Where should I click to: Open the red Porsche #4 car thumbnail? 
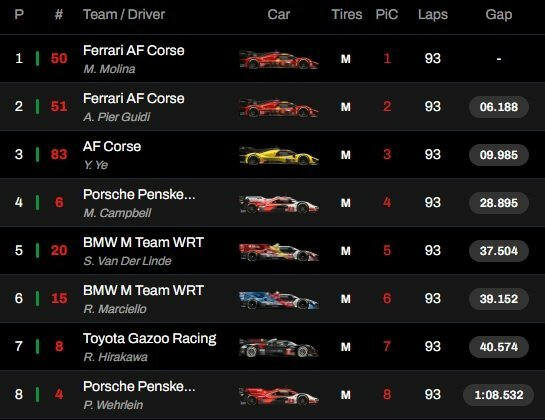(279, 396)
